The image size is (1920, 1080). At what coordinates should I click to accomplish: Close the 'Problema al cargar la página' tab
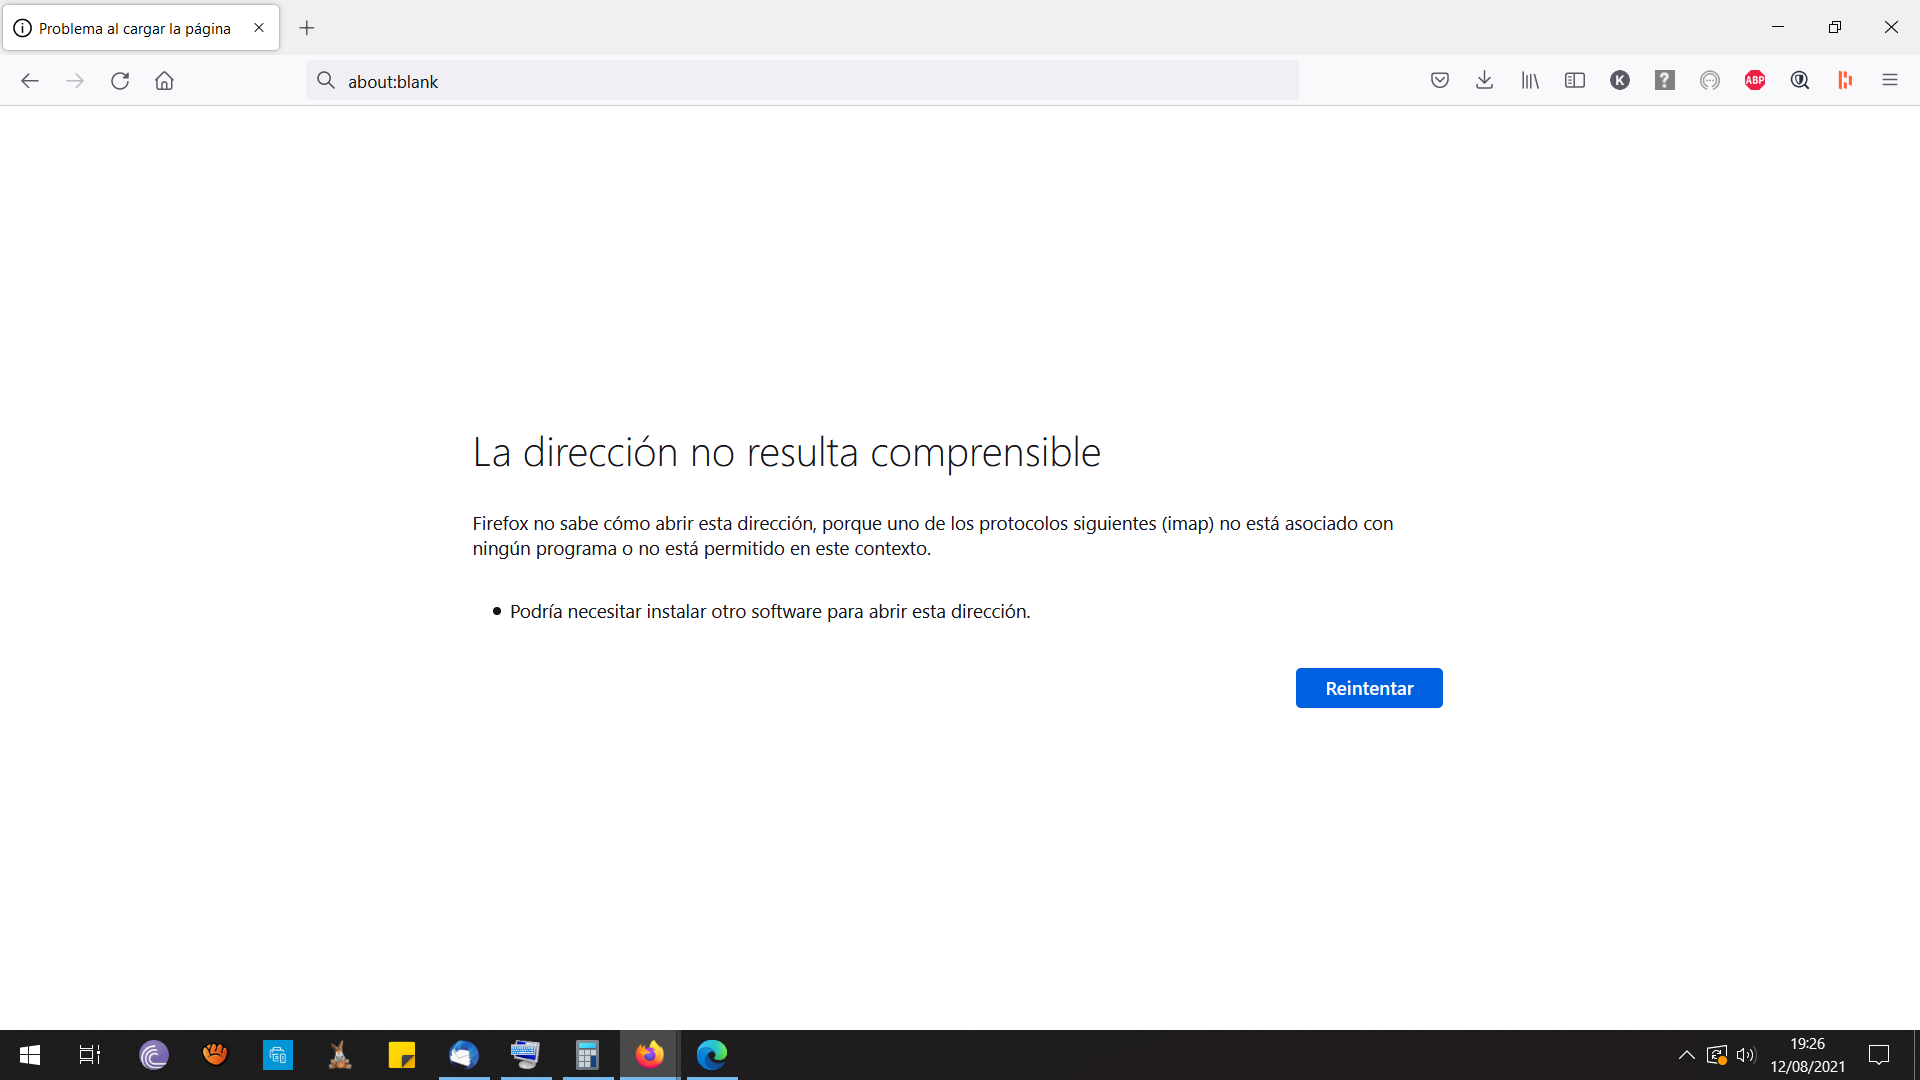tap(259, 28)
